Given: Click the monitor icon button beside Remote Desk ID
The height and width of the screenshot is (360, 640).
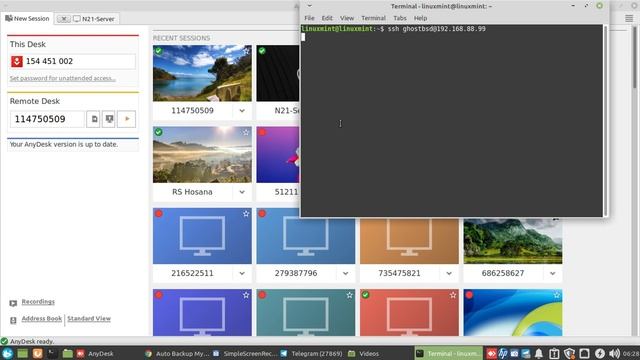Looking at the screenshot, I should pyautogui.click(x=109, y=119).
